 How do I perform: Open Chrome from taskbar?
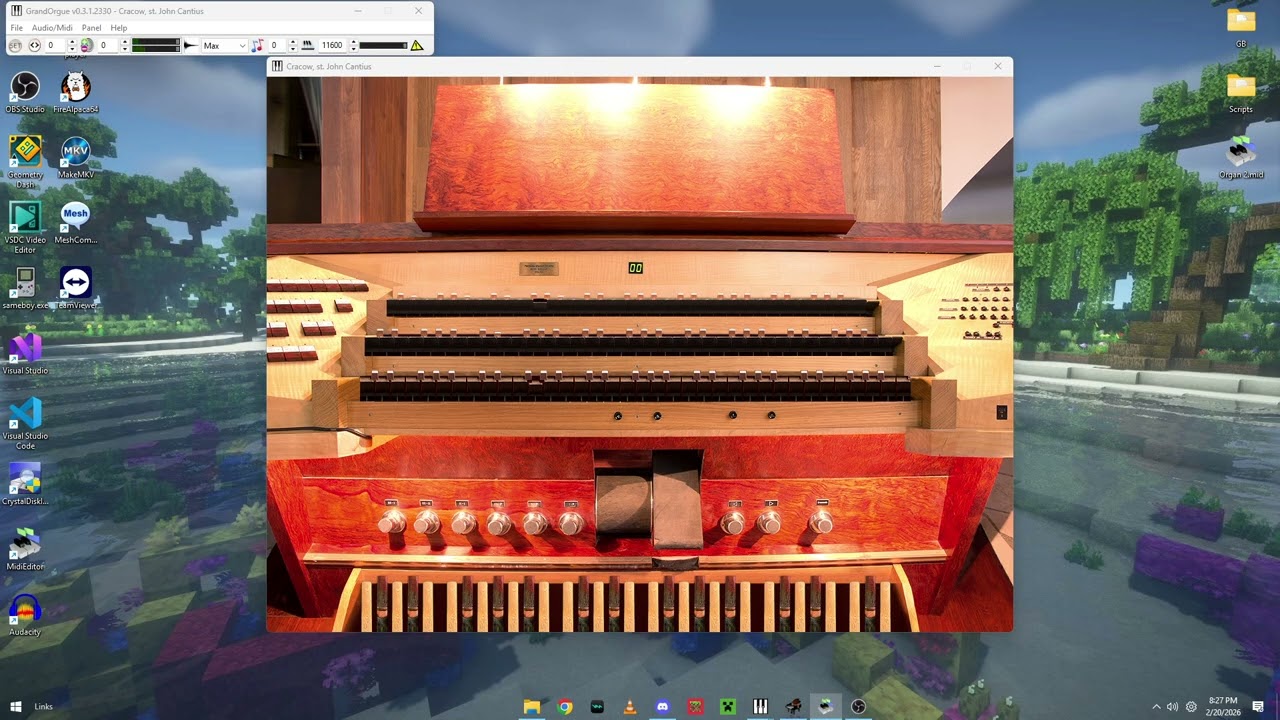coord(565,706)
